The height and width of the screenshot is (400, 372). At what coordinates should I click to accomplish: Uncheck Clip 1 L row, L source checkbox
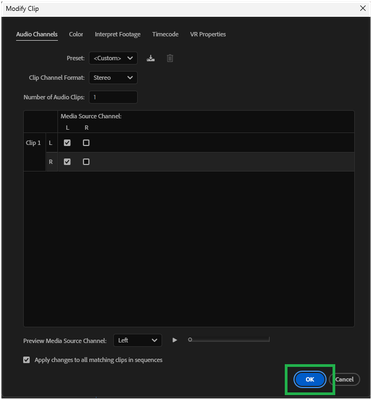coord(67,143)
